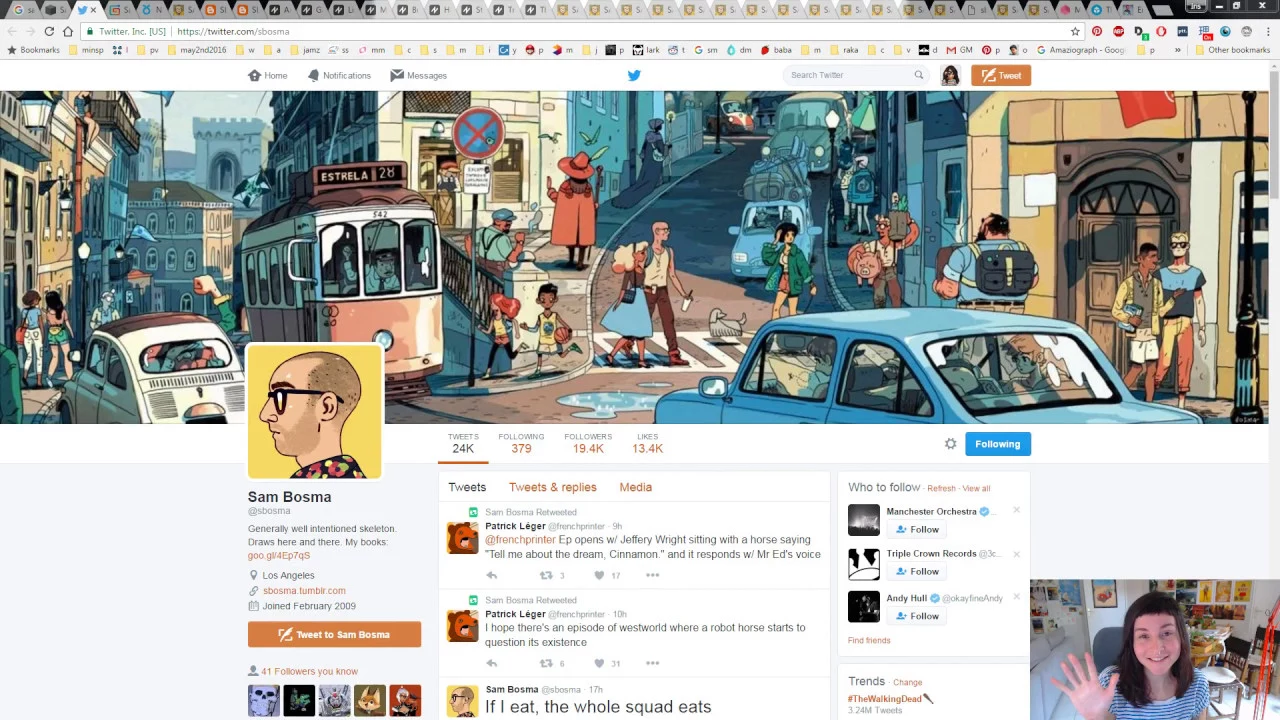The width and height of the screenshot is (1280, 720).
Task: Click the Opera-style red O extension icon
Action: coord(1161,31)
